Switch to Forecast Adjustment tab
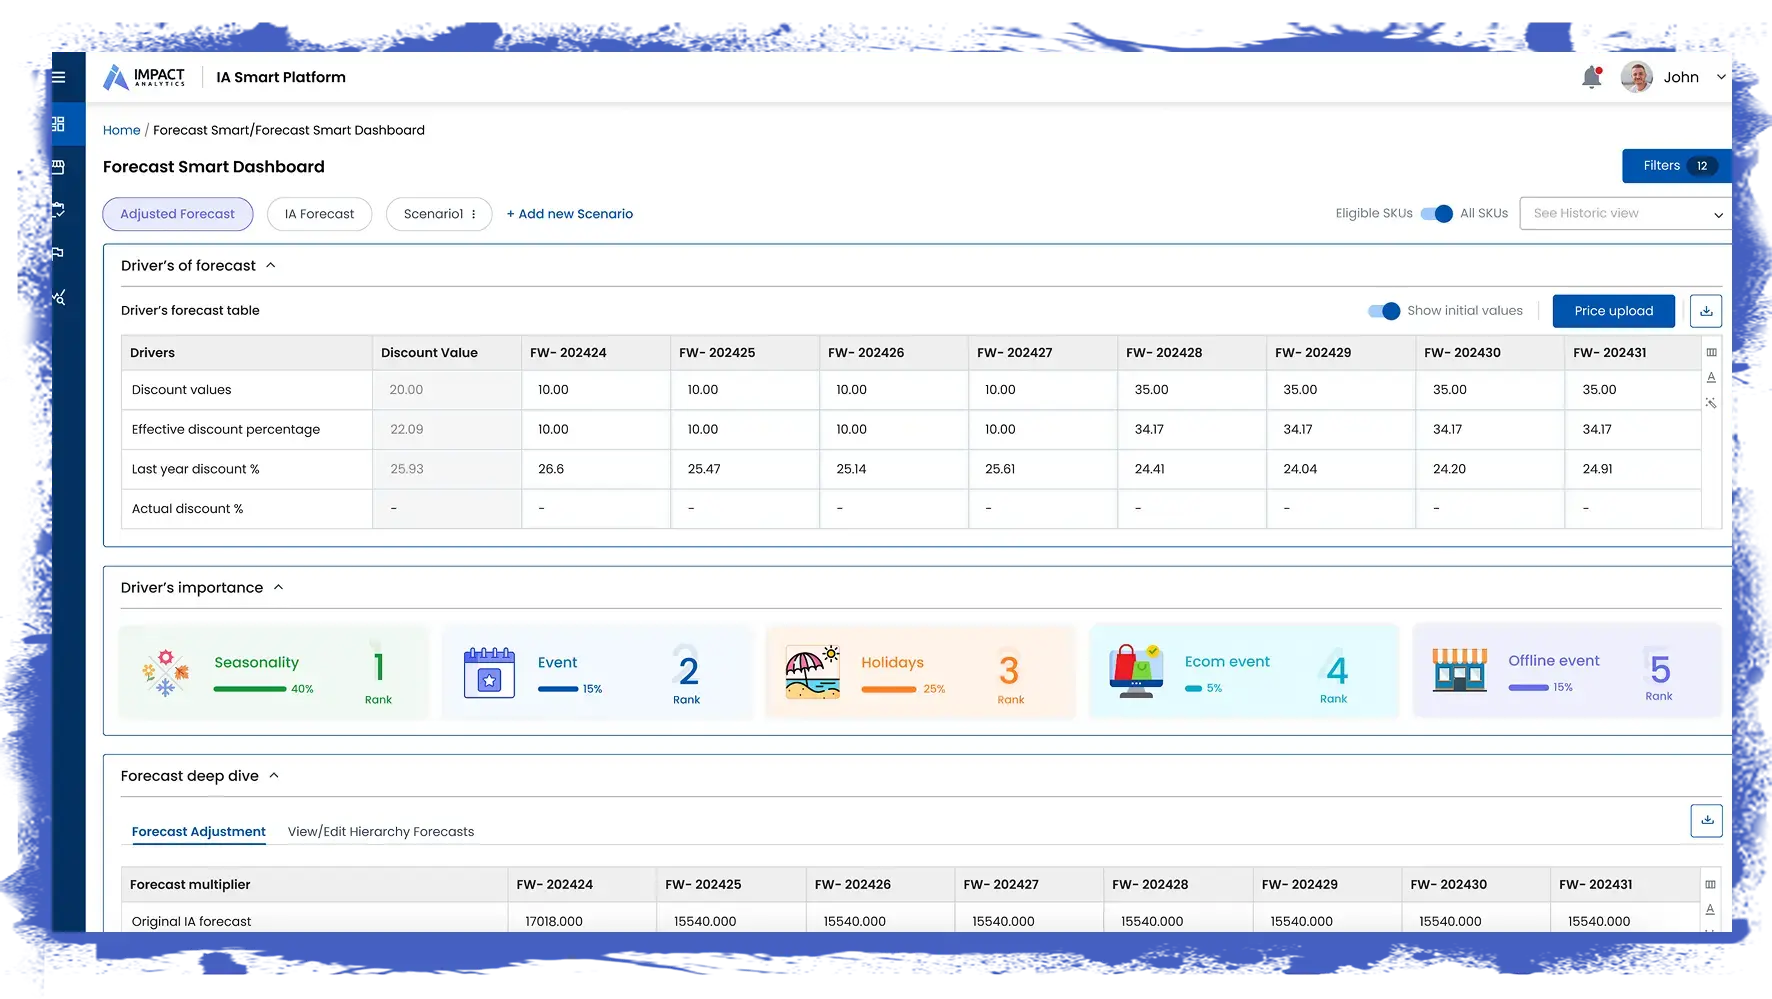 tap(199, 832)
